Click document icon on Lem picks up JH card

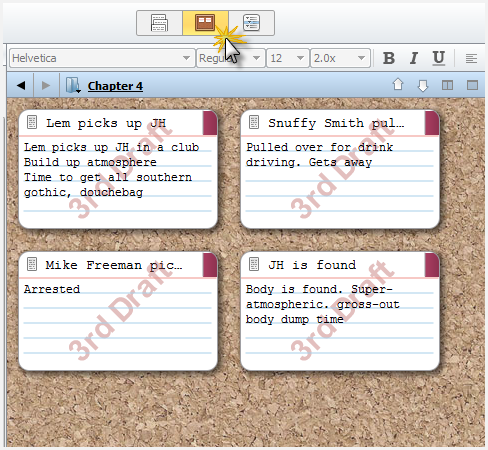coord(32,122)
